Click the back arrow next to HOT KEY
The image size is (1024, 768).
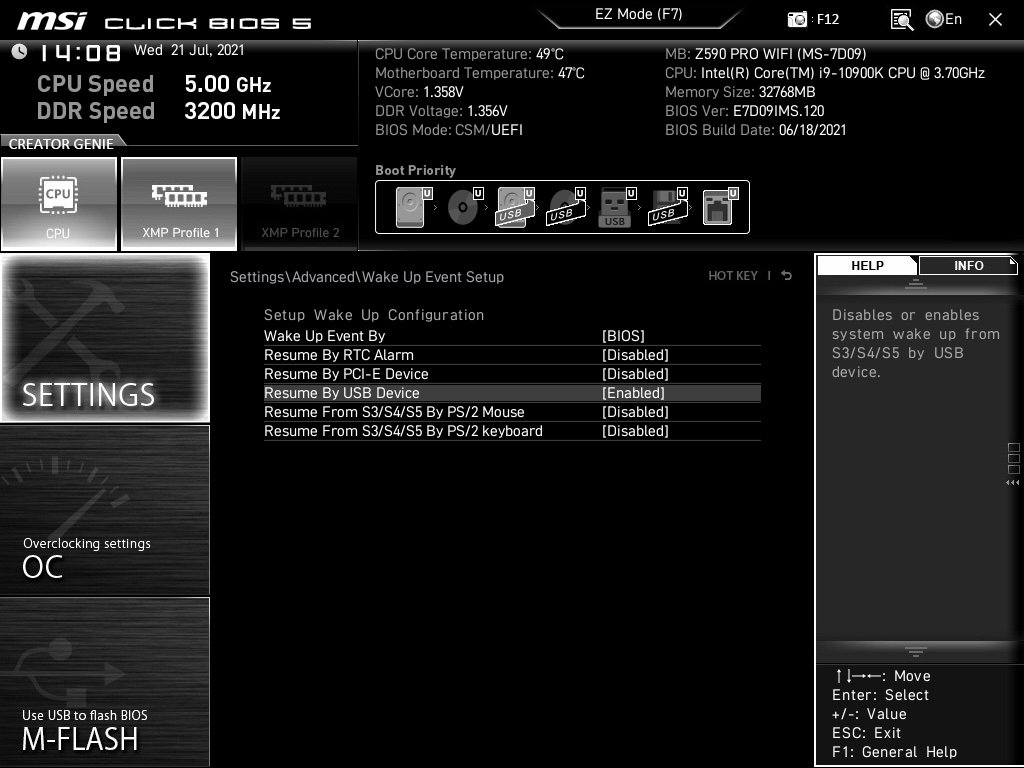click(x=786, y=276)
